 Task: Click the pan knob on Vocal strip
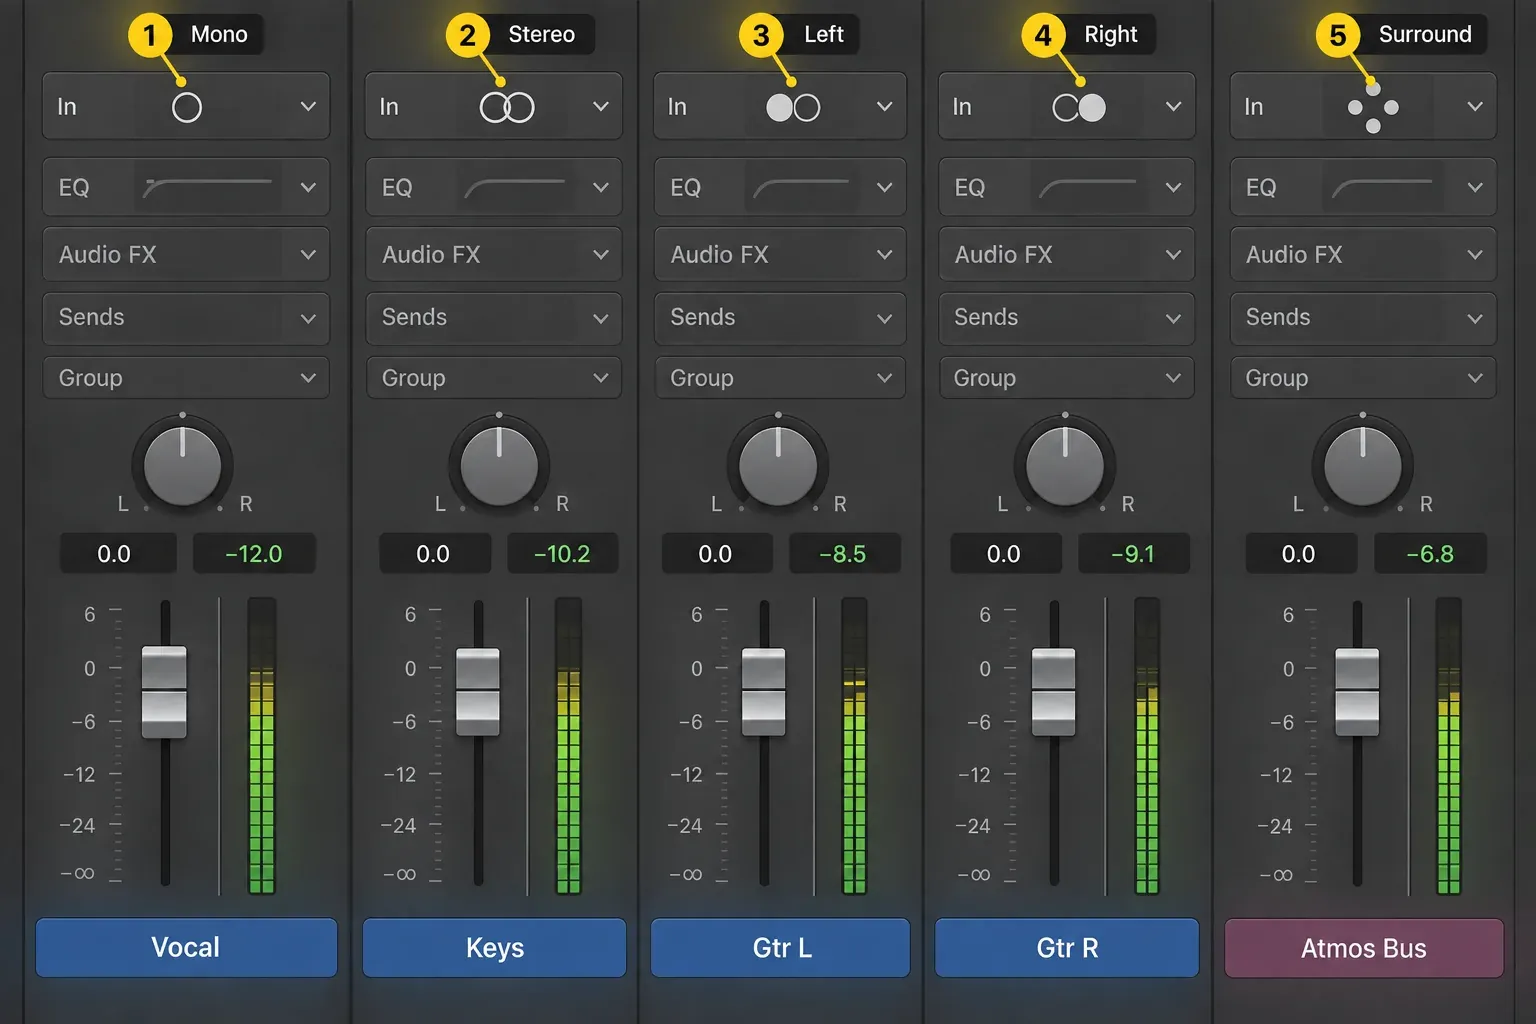tap(182, 465)
